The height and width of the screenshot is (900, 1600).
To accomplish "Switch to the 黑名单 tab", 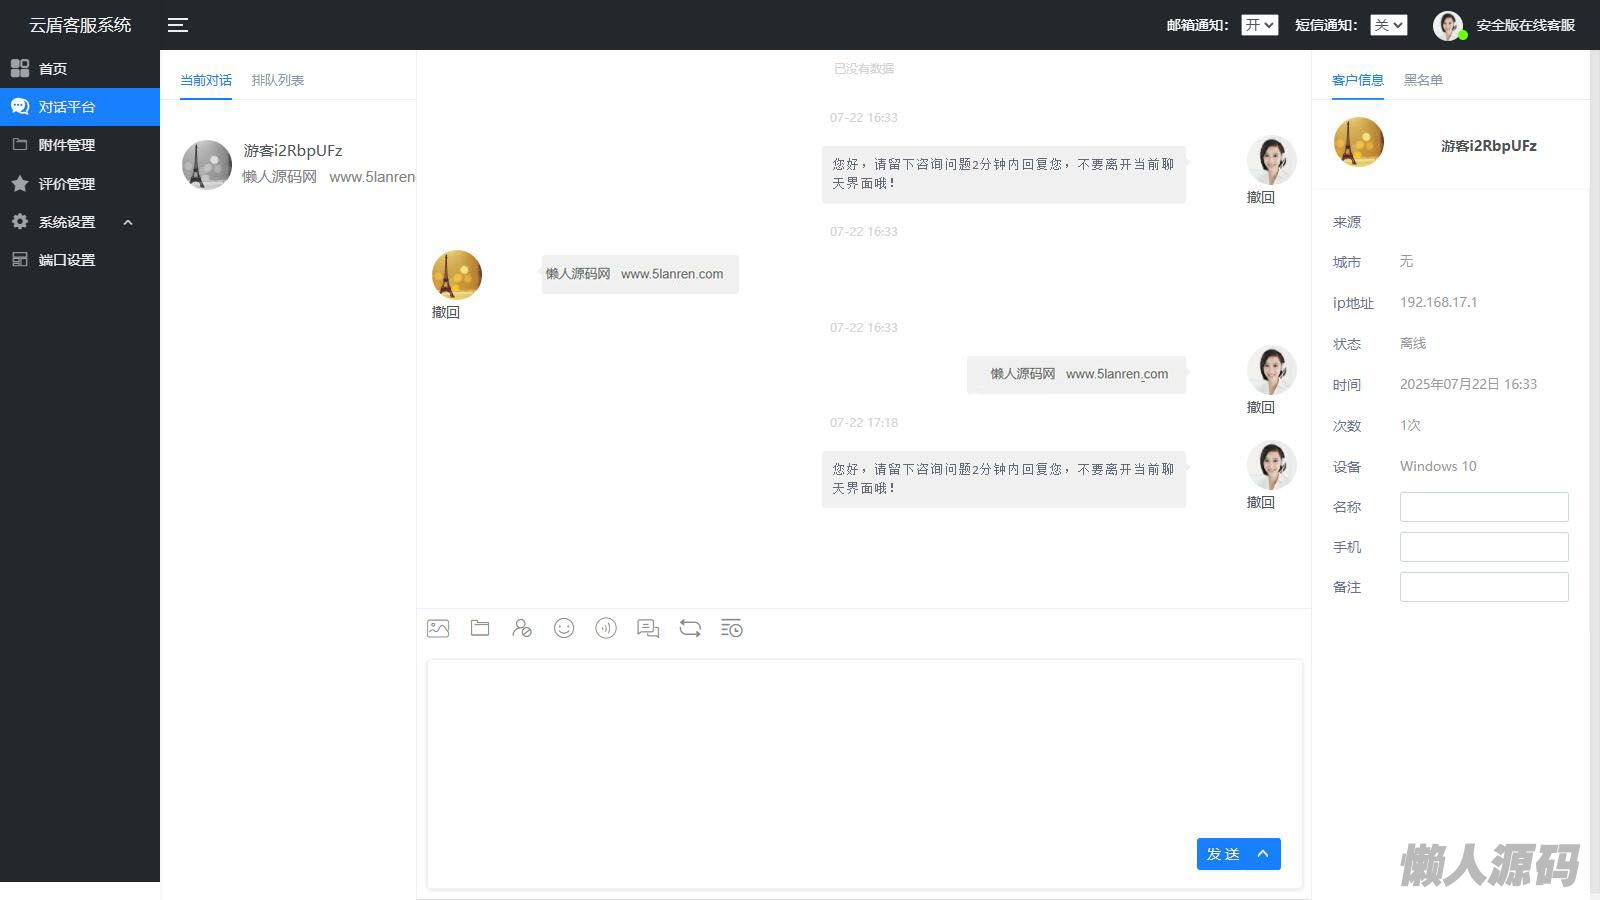I will 1423,80.
